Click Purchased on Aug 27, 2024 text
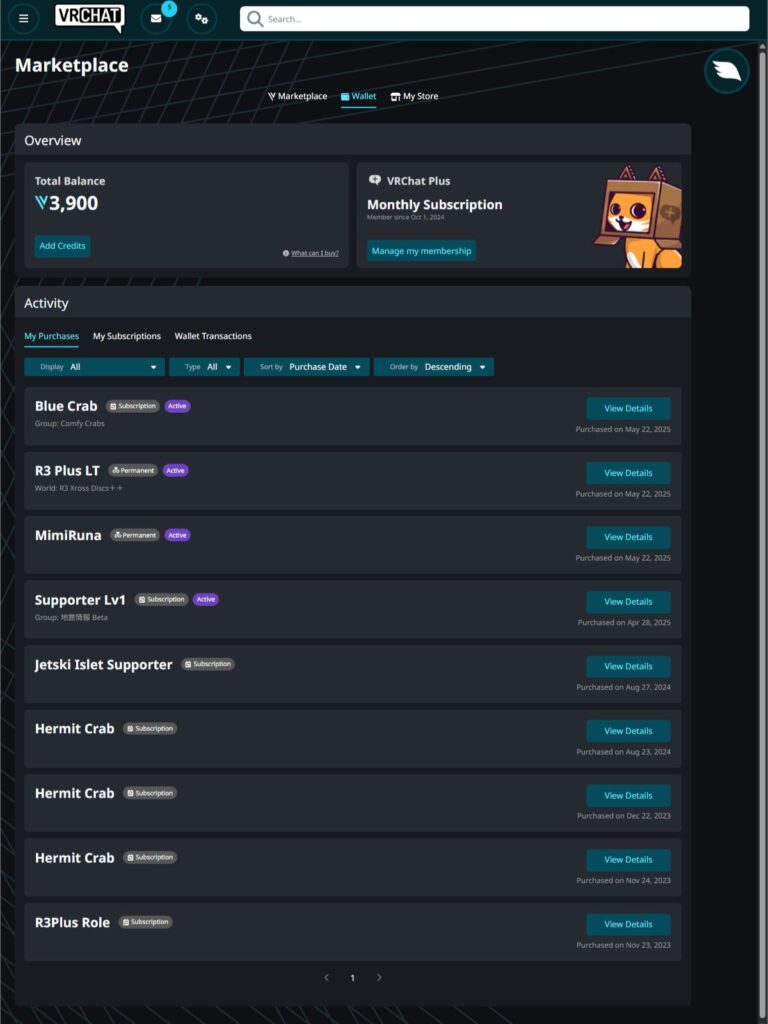This screenshot has width=768, height=1024. (x=624, y=687)
